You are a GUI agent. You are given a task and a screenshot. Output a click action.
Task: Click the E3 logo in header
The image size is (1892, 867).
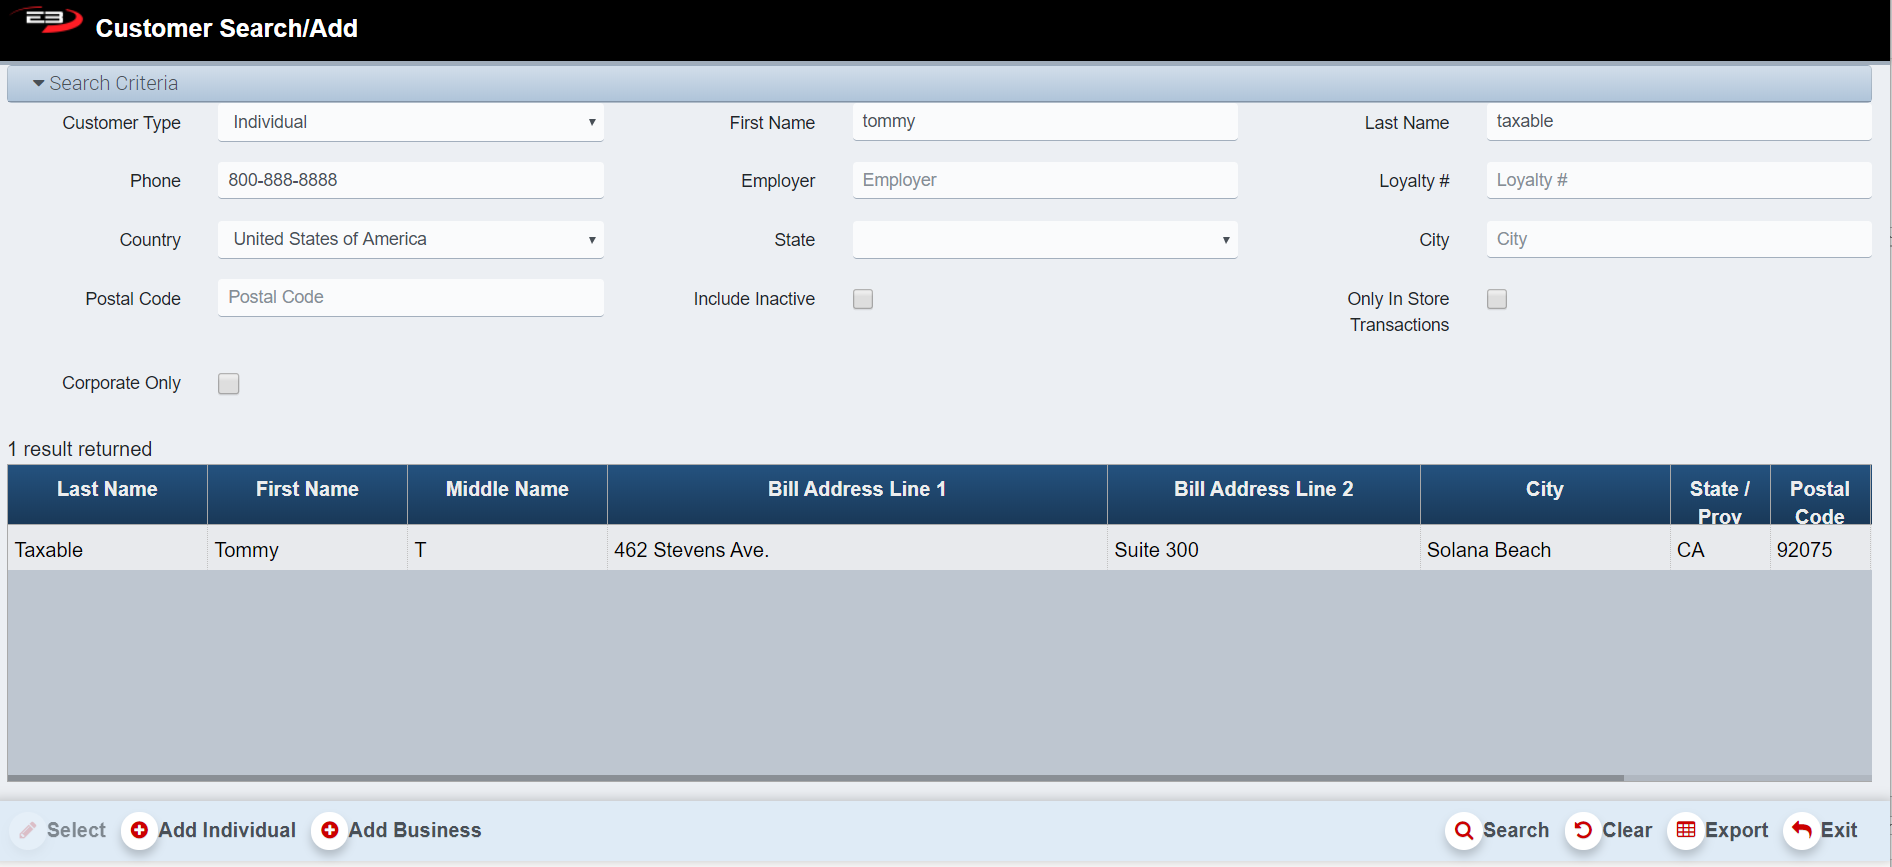click(x=50, y=20)
